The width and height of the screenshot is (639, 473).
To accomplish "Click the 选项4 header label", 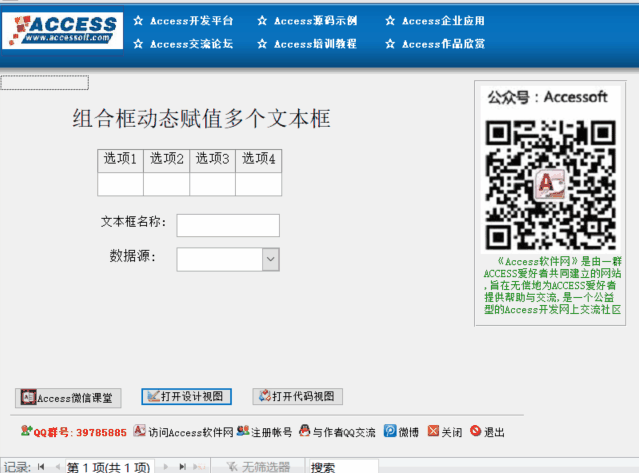I will 259,159.
